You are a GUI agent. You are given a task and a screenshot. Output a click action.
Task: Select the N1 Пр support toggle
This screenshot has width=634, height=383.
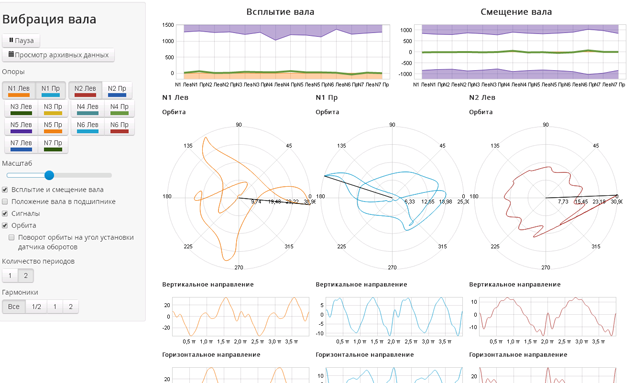click(51, 91)
